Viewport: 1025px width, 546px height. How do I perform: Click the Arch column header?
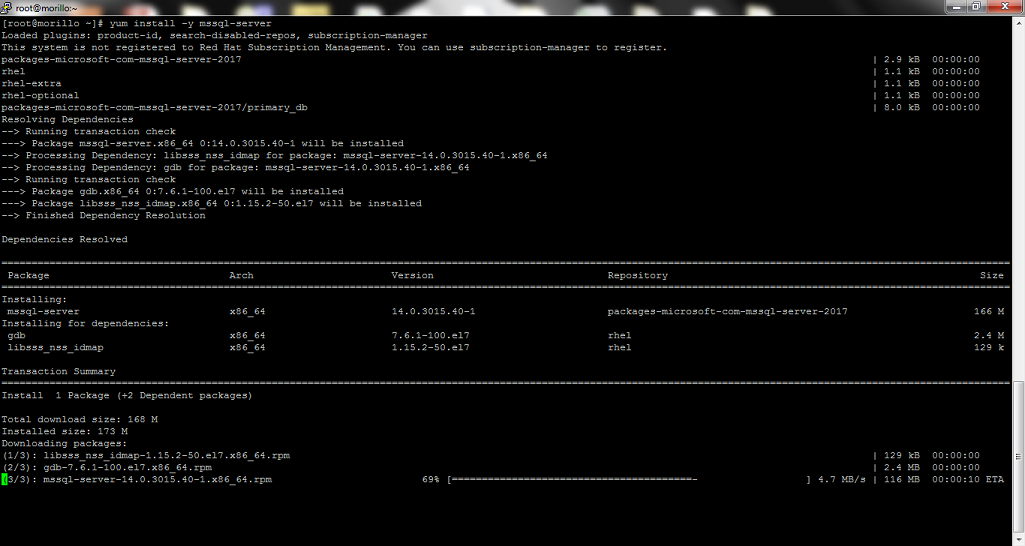tap(241, 275)
